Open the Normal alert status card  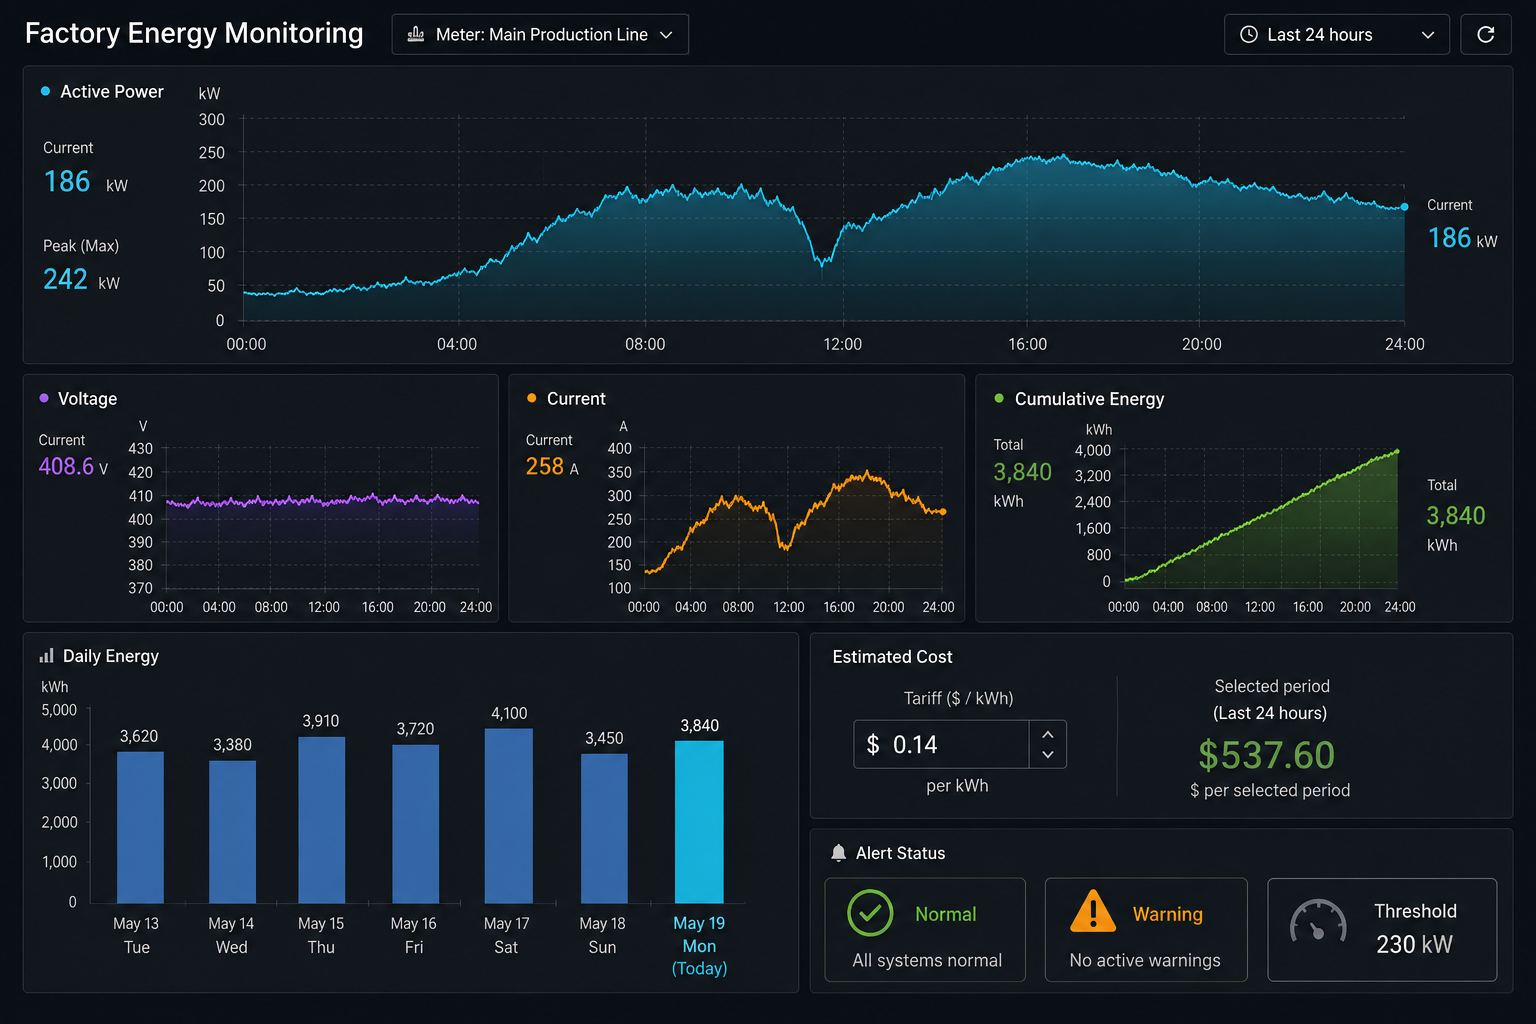point(925,930)
